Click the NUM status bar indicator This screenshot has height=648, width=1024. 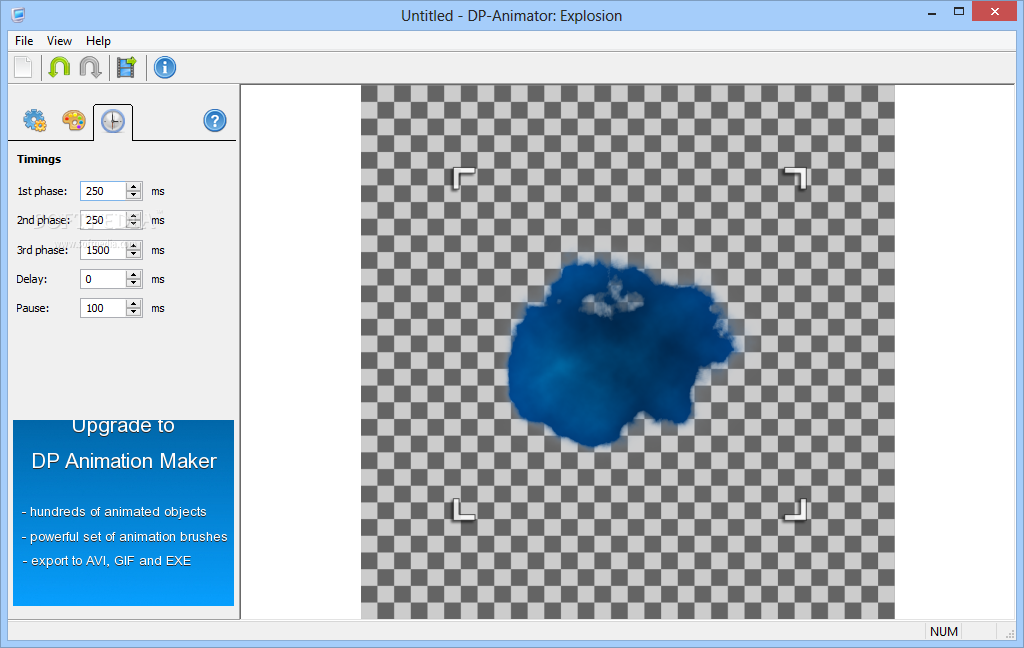coord(944,632)
